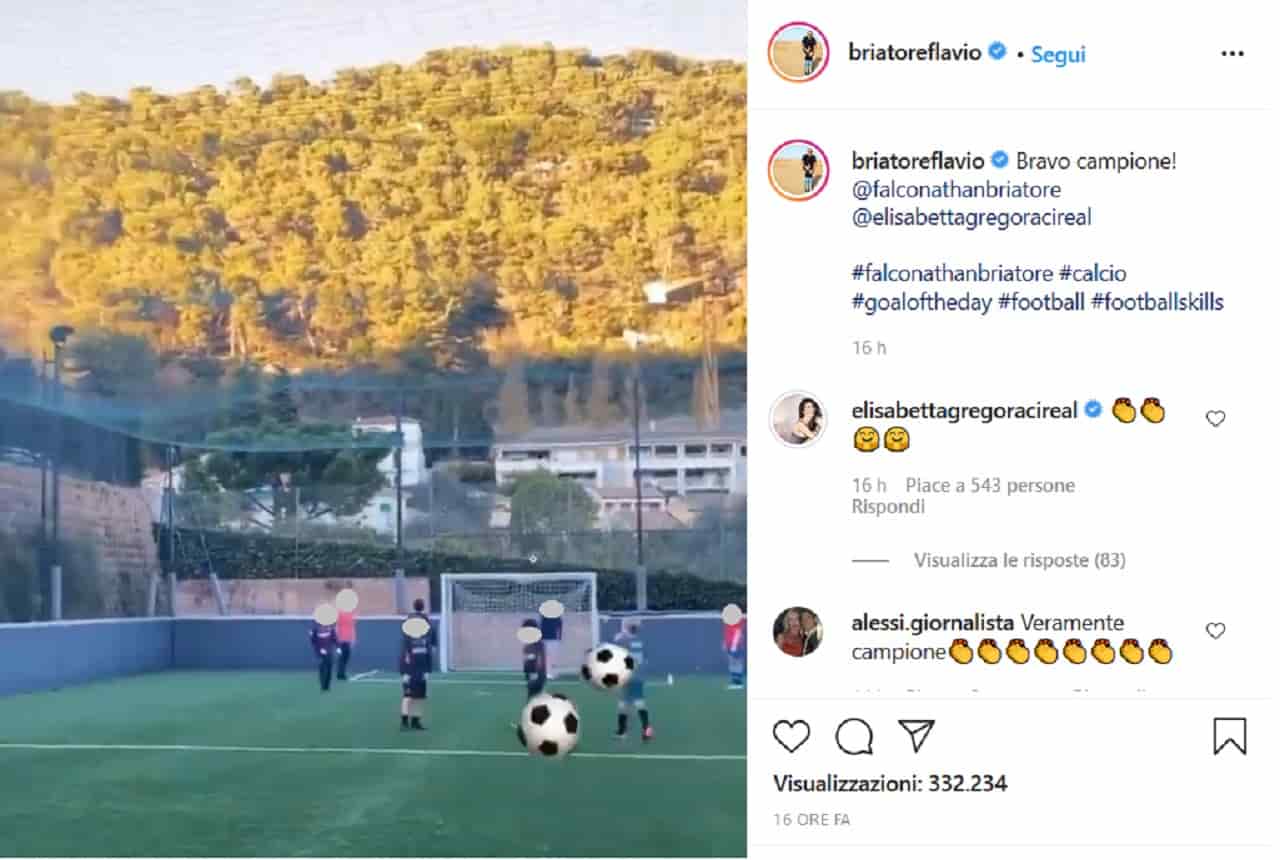Viewport: 1280px width, 860px height.
Task: Open the three-dot options menu
Action: coord(1232,53)
